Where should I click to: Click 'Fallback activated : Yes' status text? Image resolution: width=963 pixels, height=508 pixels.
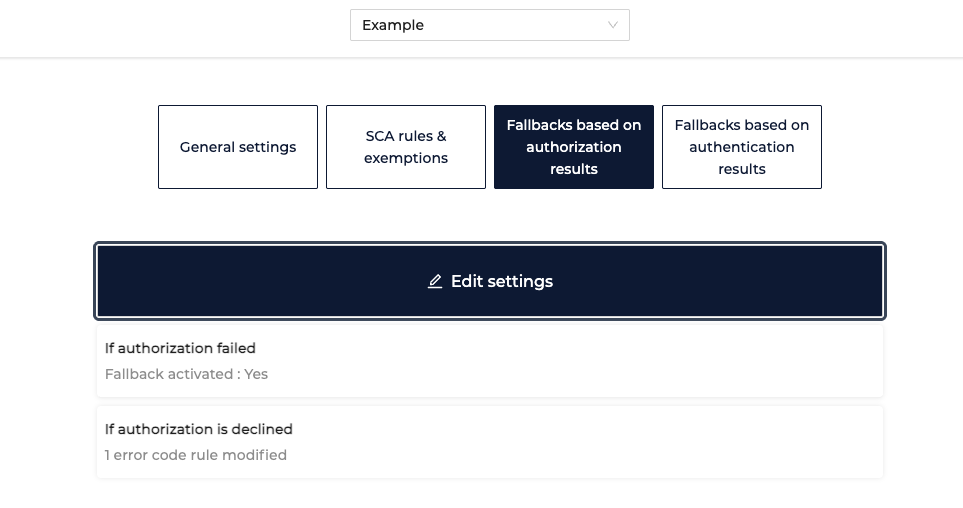[x=186, y=374]
